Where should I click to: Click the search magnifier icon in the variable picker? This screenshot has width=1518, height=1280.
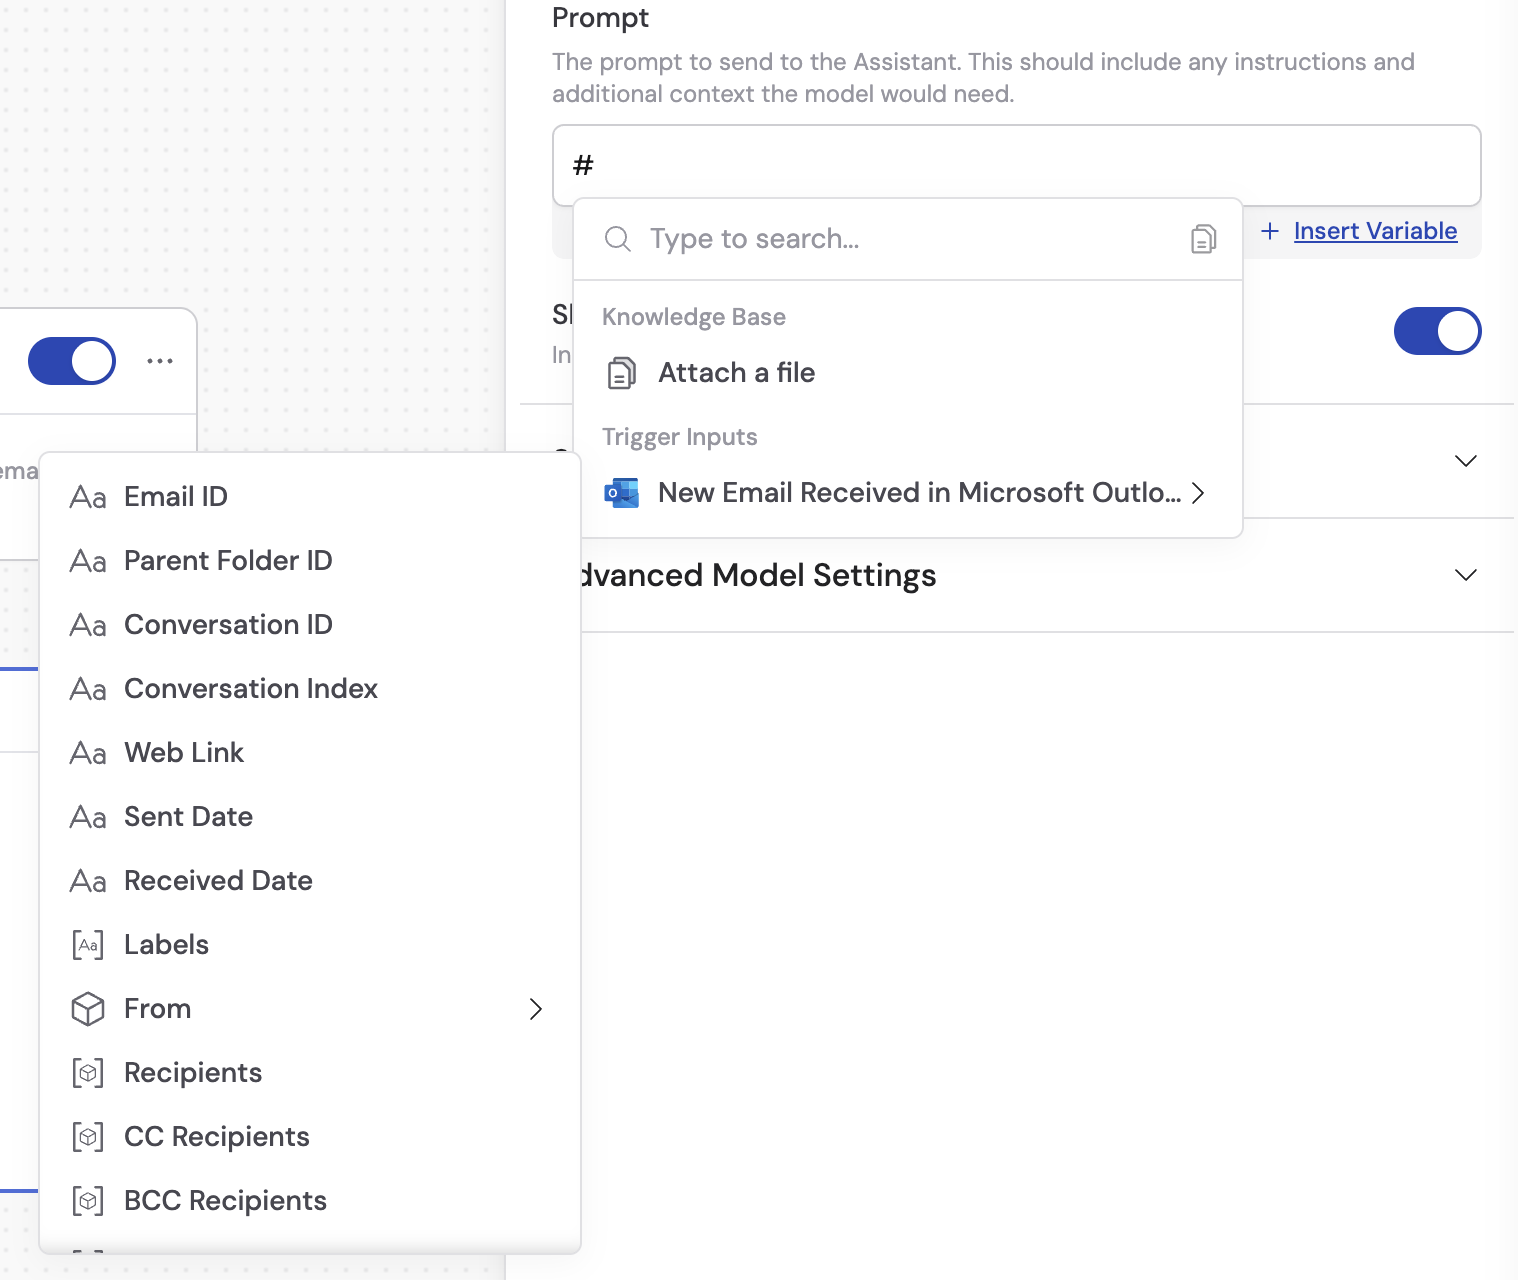[617, 239]
